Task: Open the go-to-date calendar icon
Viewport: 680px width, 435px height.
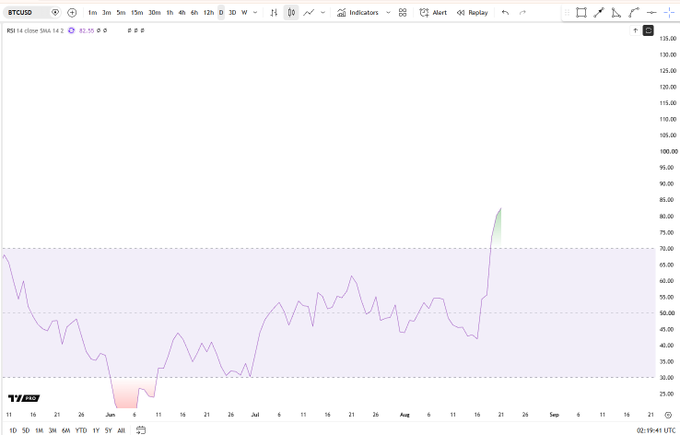Action: tap(141, 430)
